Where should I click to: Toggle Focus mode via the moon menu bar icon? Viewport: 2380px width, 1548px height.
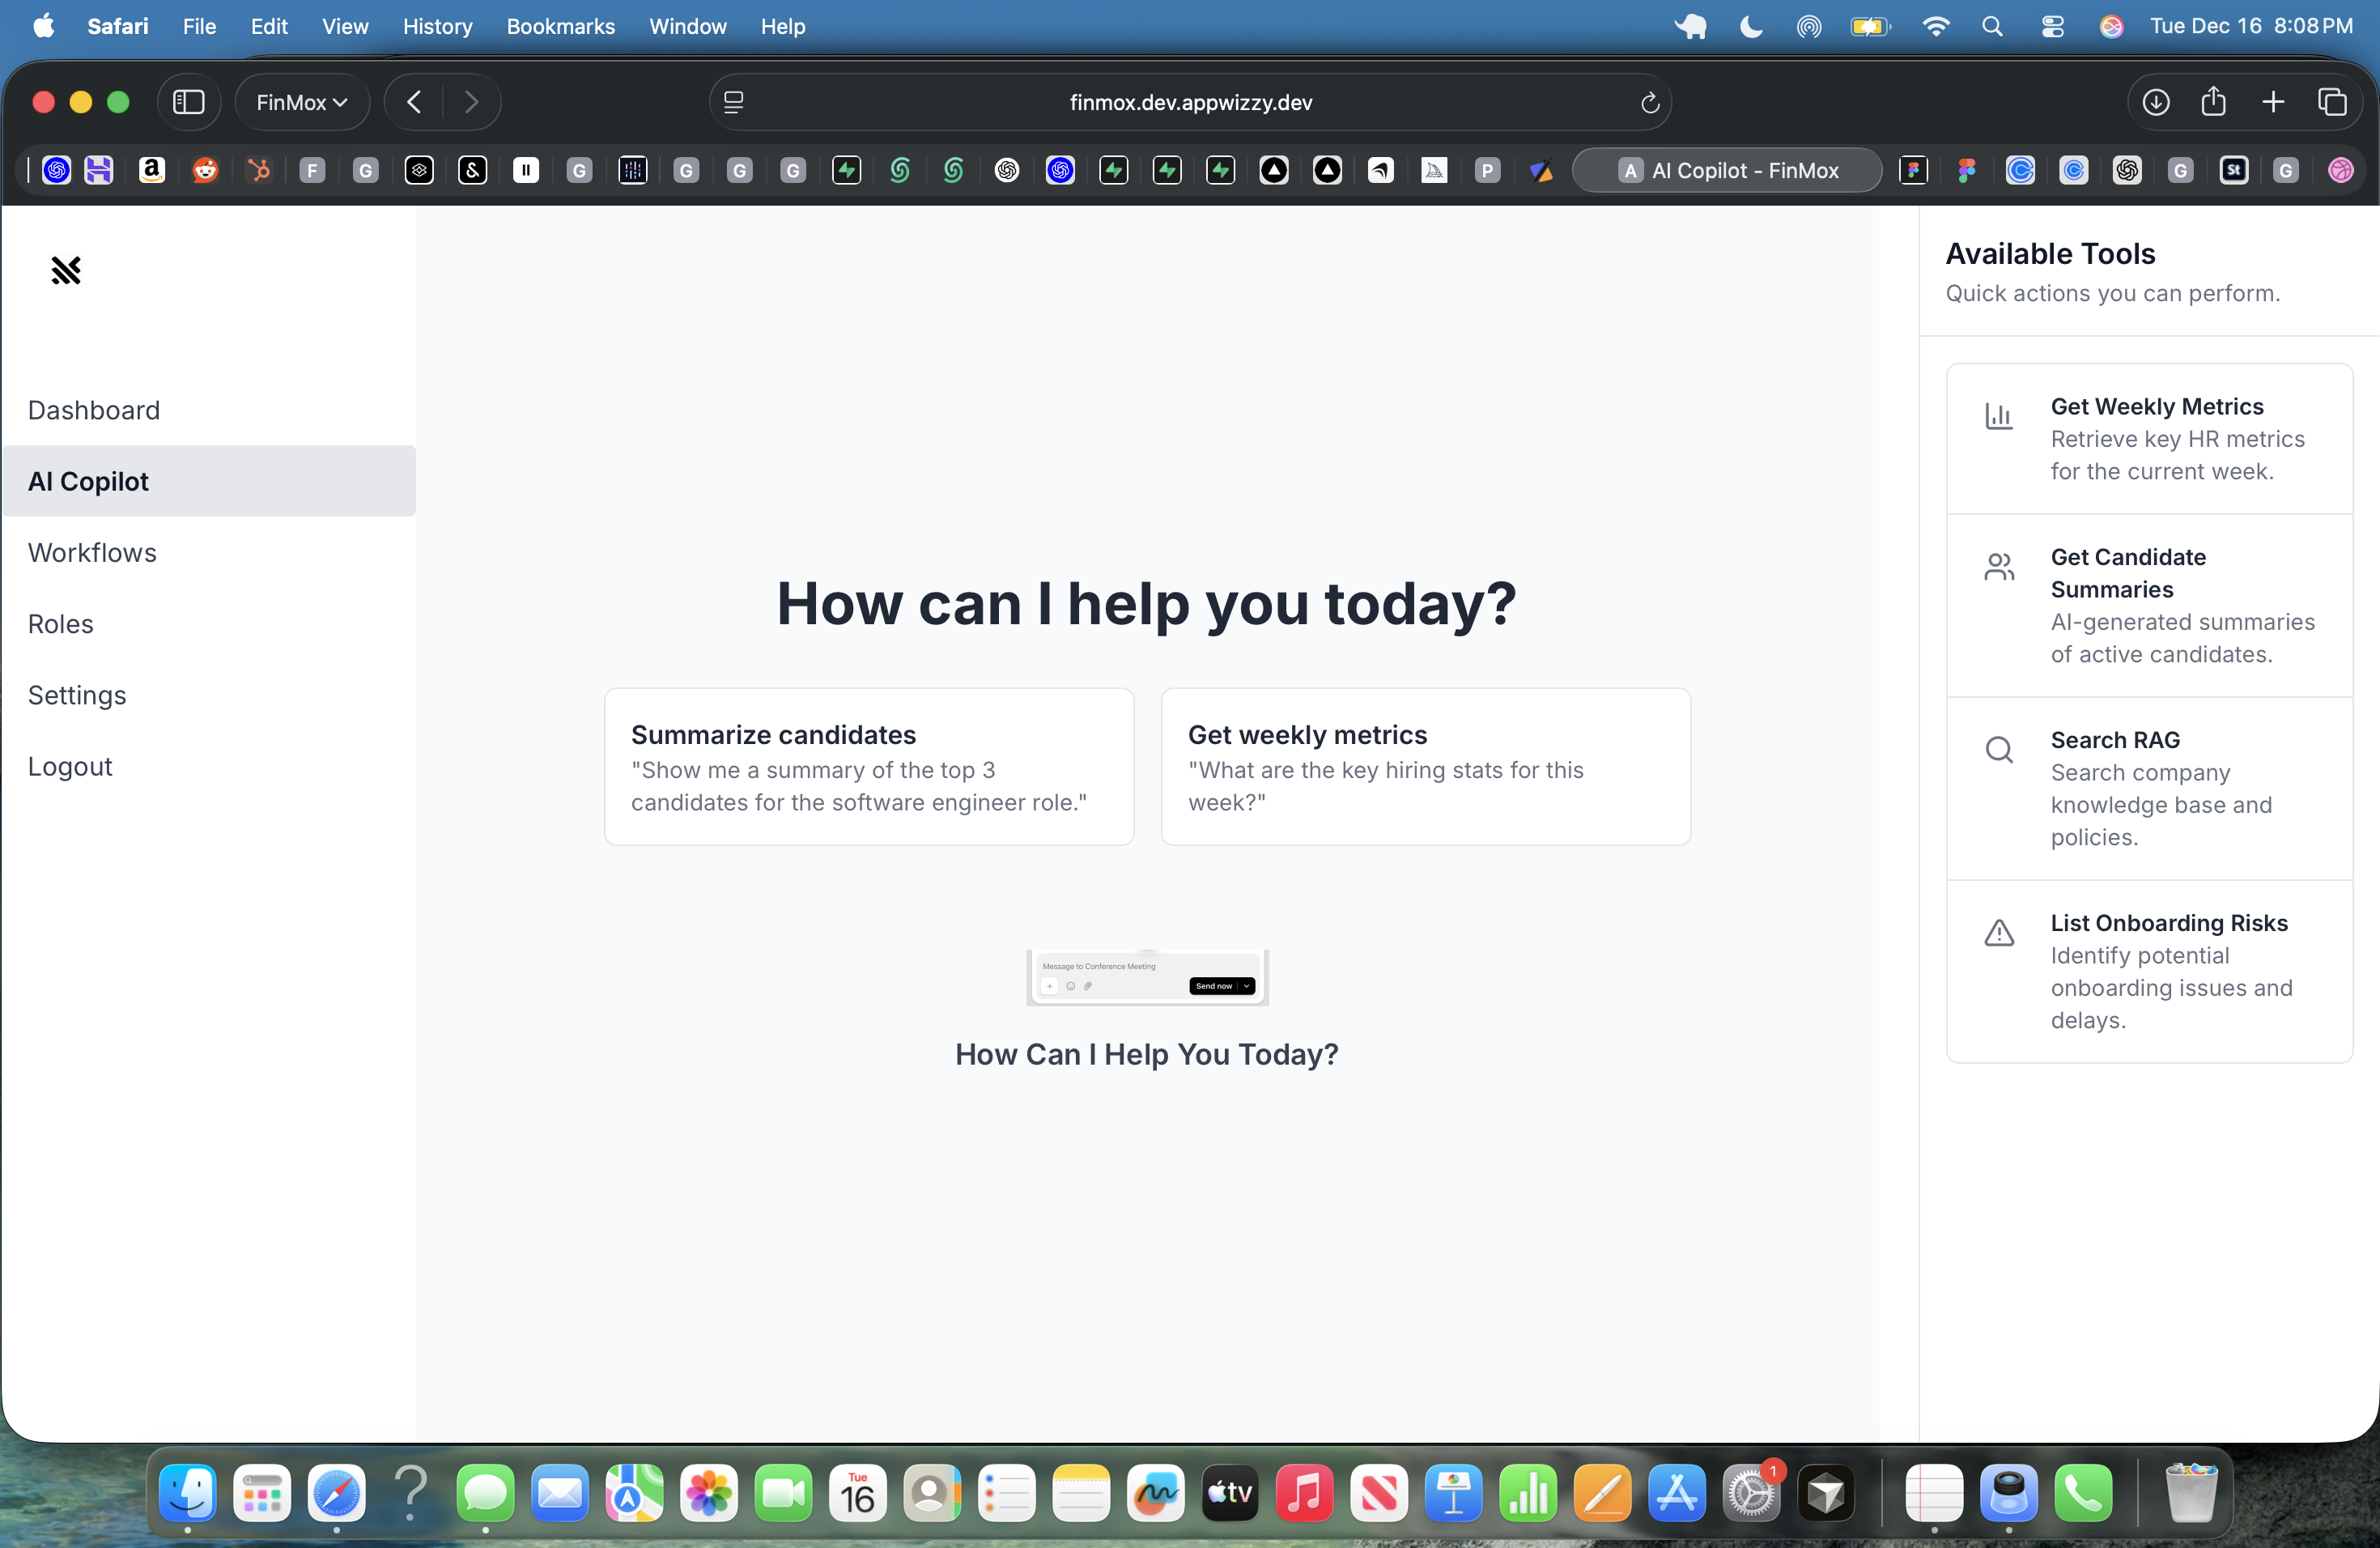coord(1750,26)
